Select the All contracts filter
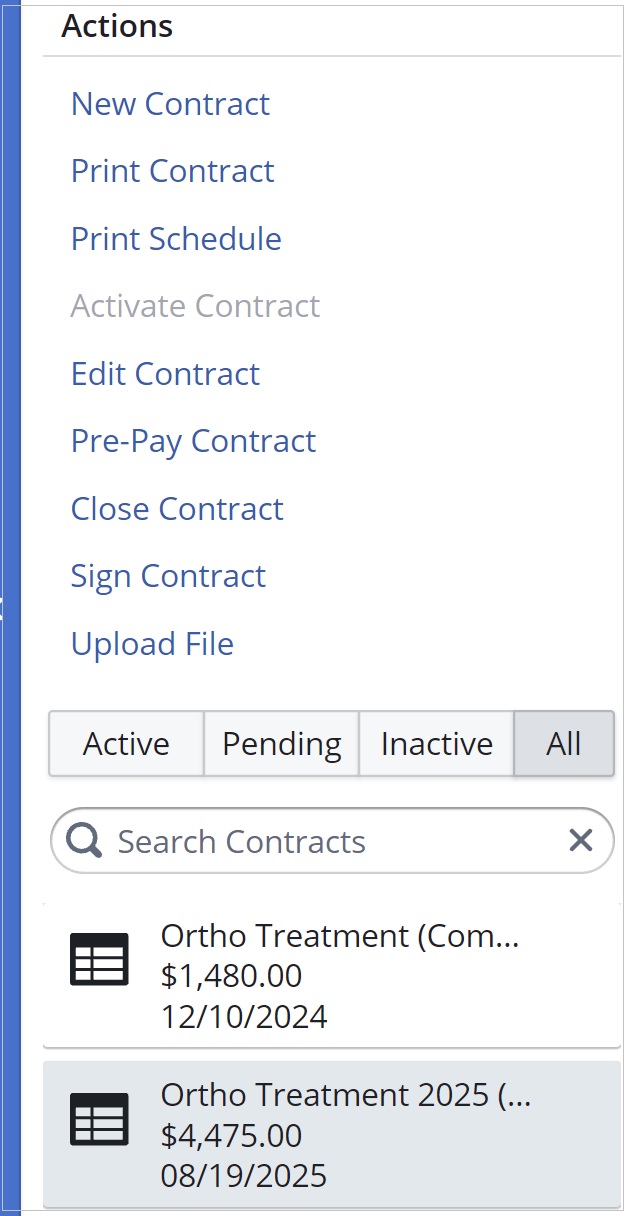626x1216 pixels. pos(563,743)
